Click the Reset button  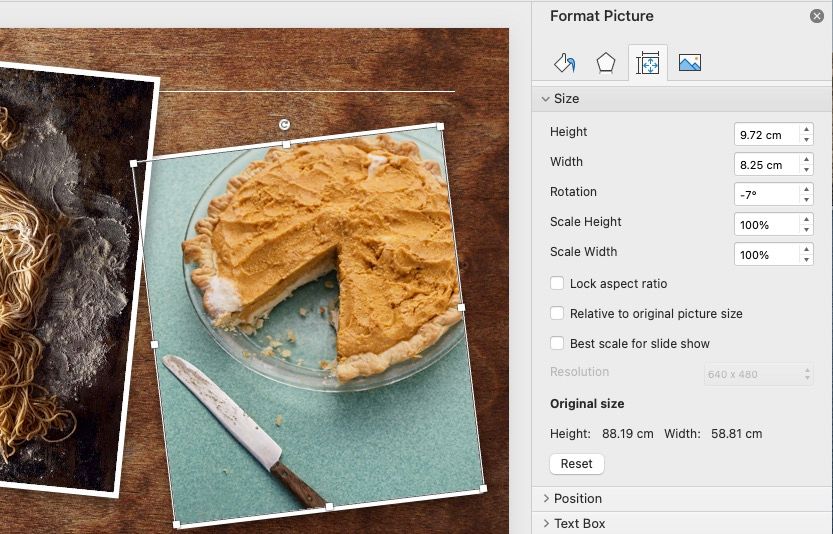(576, 464)
